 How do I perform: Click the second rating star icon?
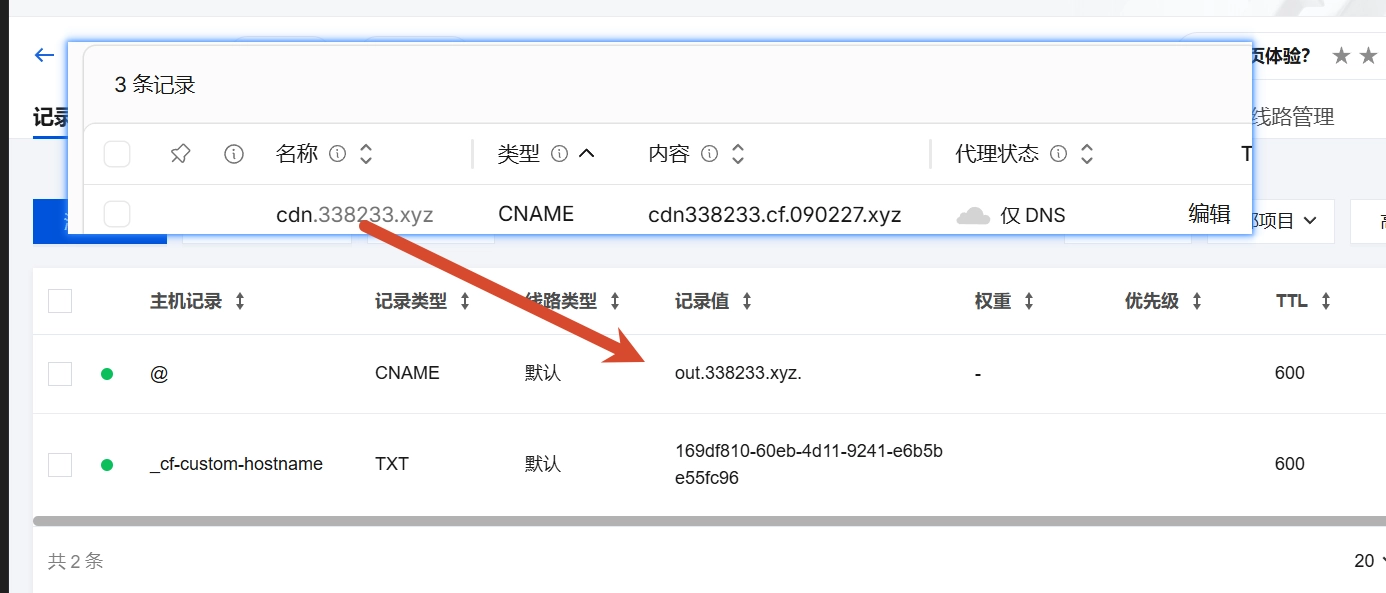[1370, 56]
